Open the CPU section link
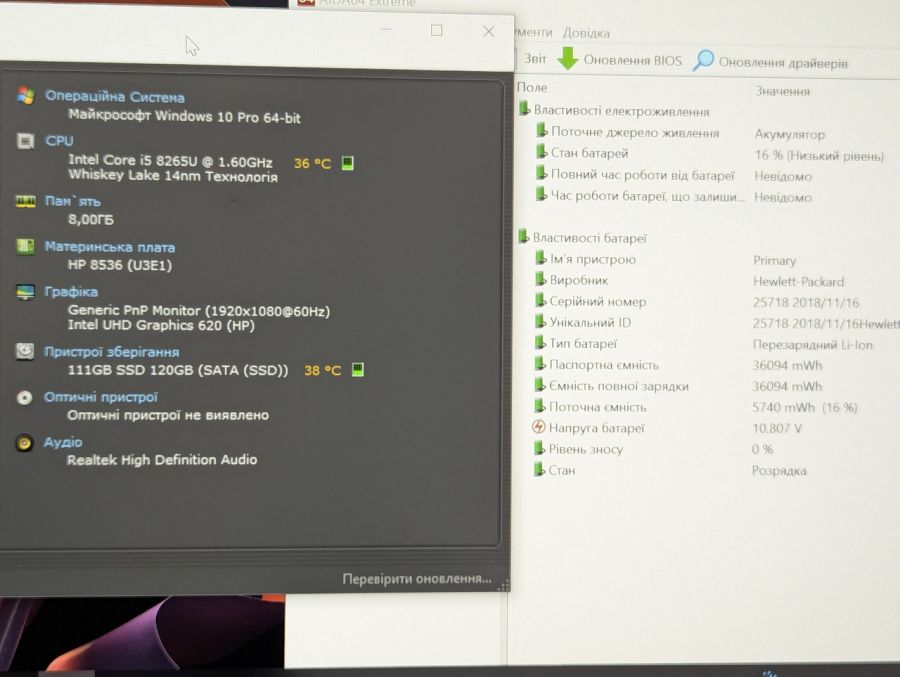The width and height of the screenshot is (900, 677). [x=59, y=141]
